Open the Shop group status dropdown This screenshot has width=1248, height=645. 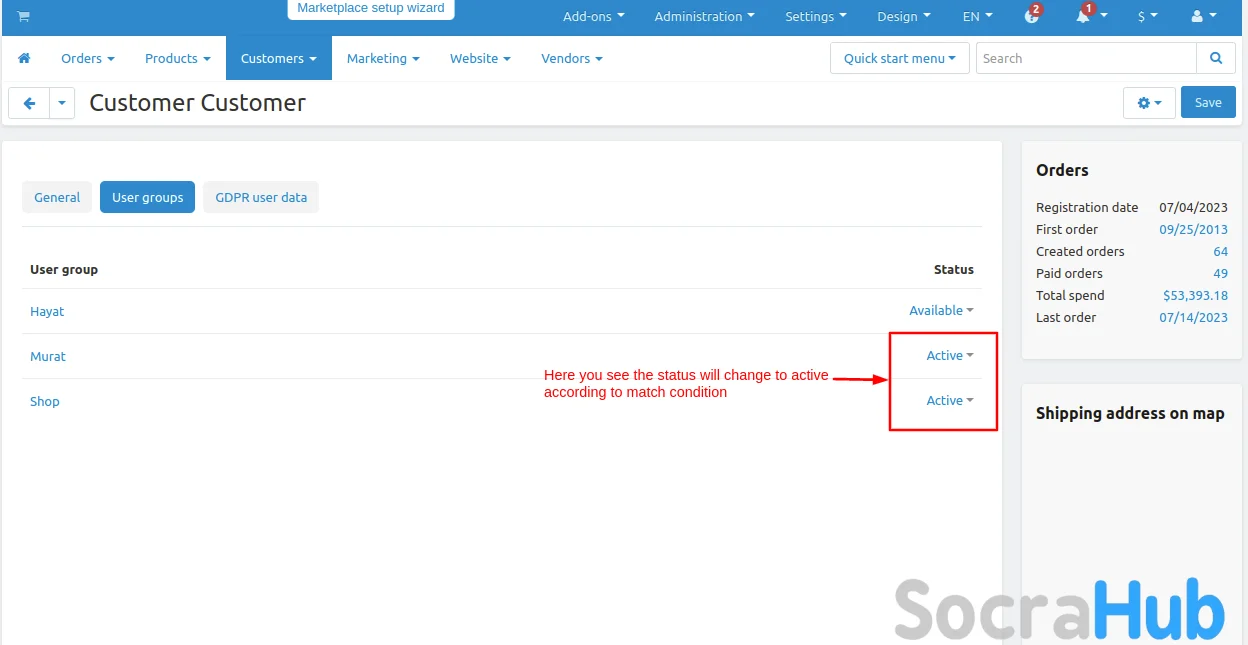coord(949,401)
